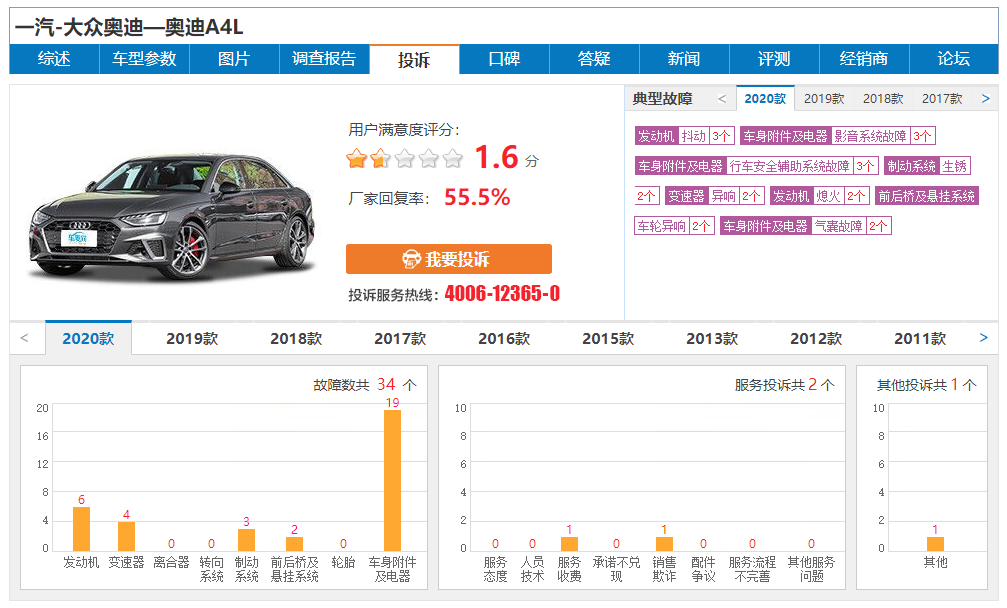Screen dimensions: 1007x608
Task: Click the fifth empty rating star
Action: coord(452,158)
